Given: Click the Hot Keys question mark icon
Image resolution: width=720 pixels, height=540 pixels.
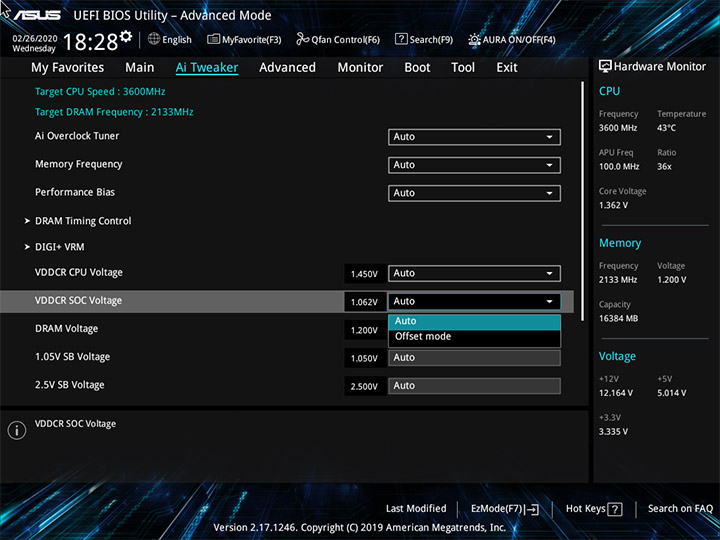Looking at the screenshot, I should [x=615, y=509].
